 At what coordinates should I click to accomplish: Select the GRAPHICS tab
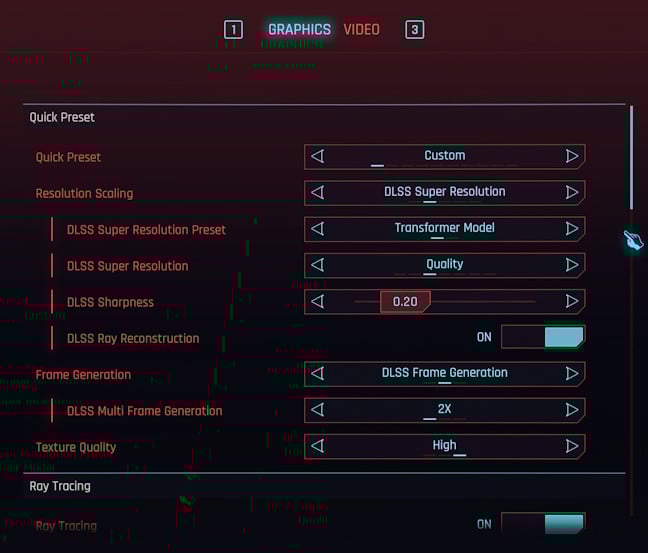coord(299,29)
